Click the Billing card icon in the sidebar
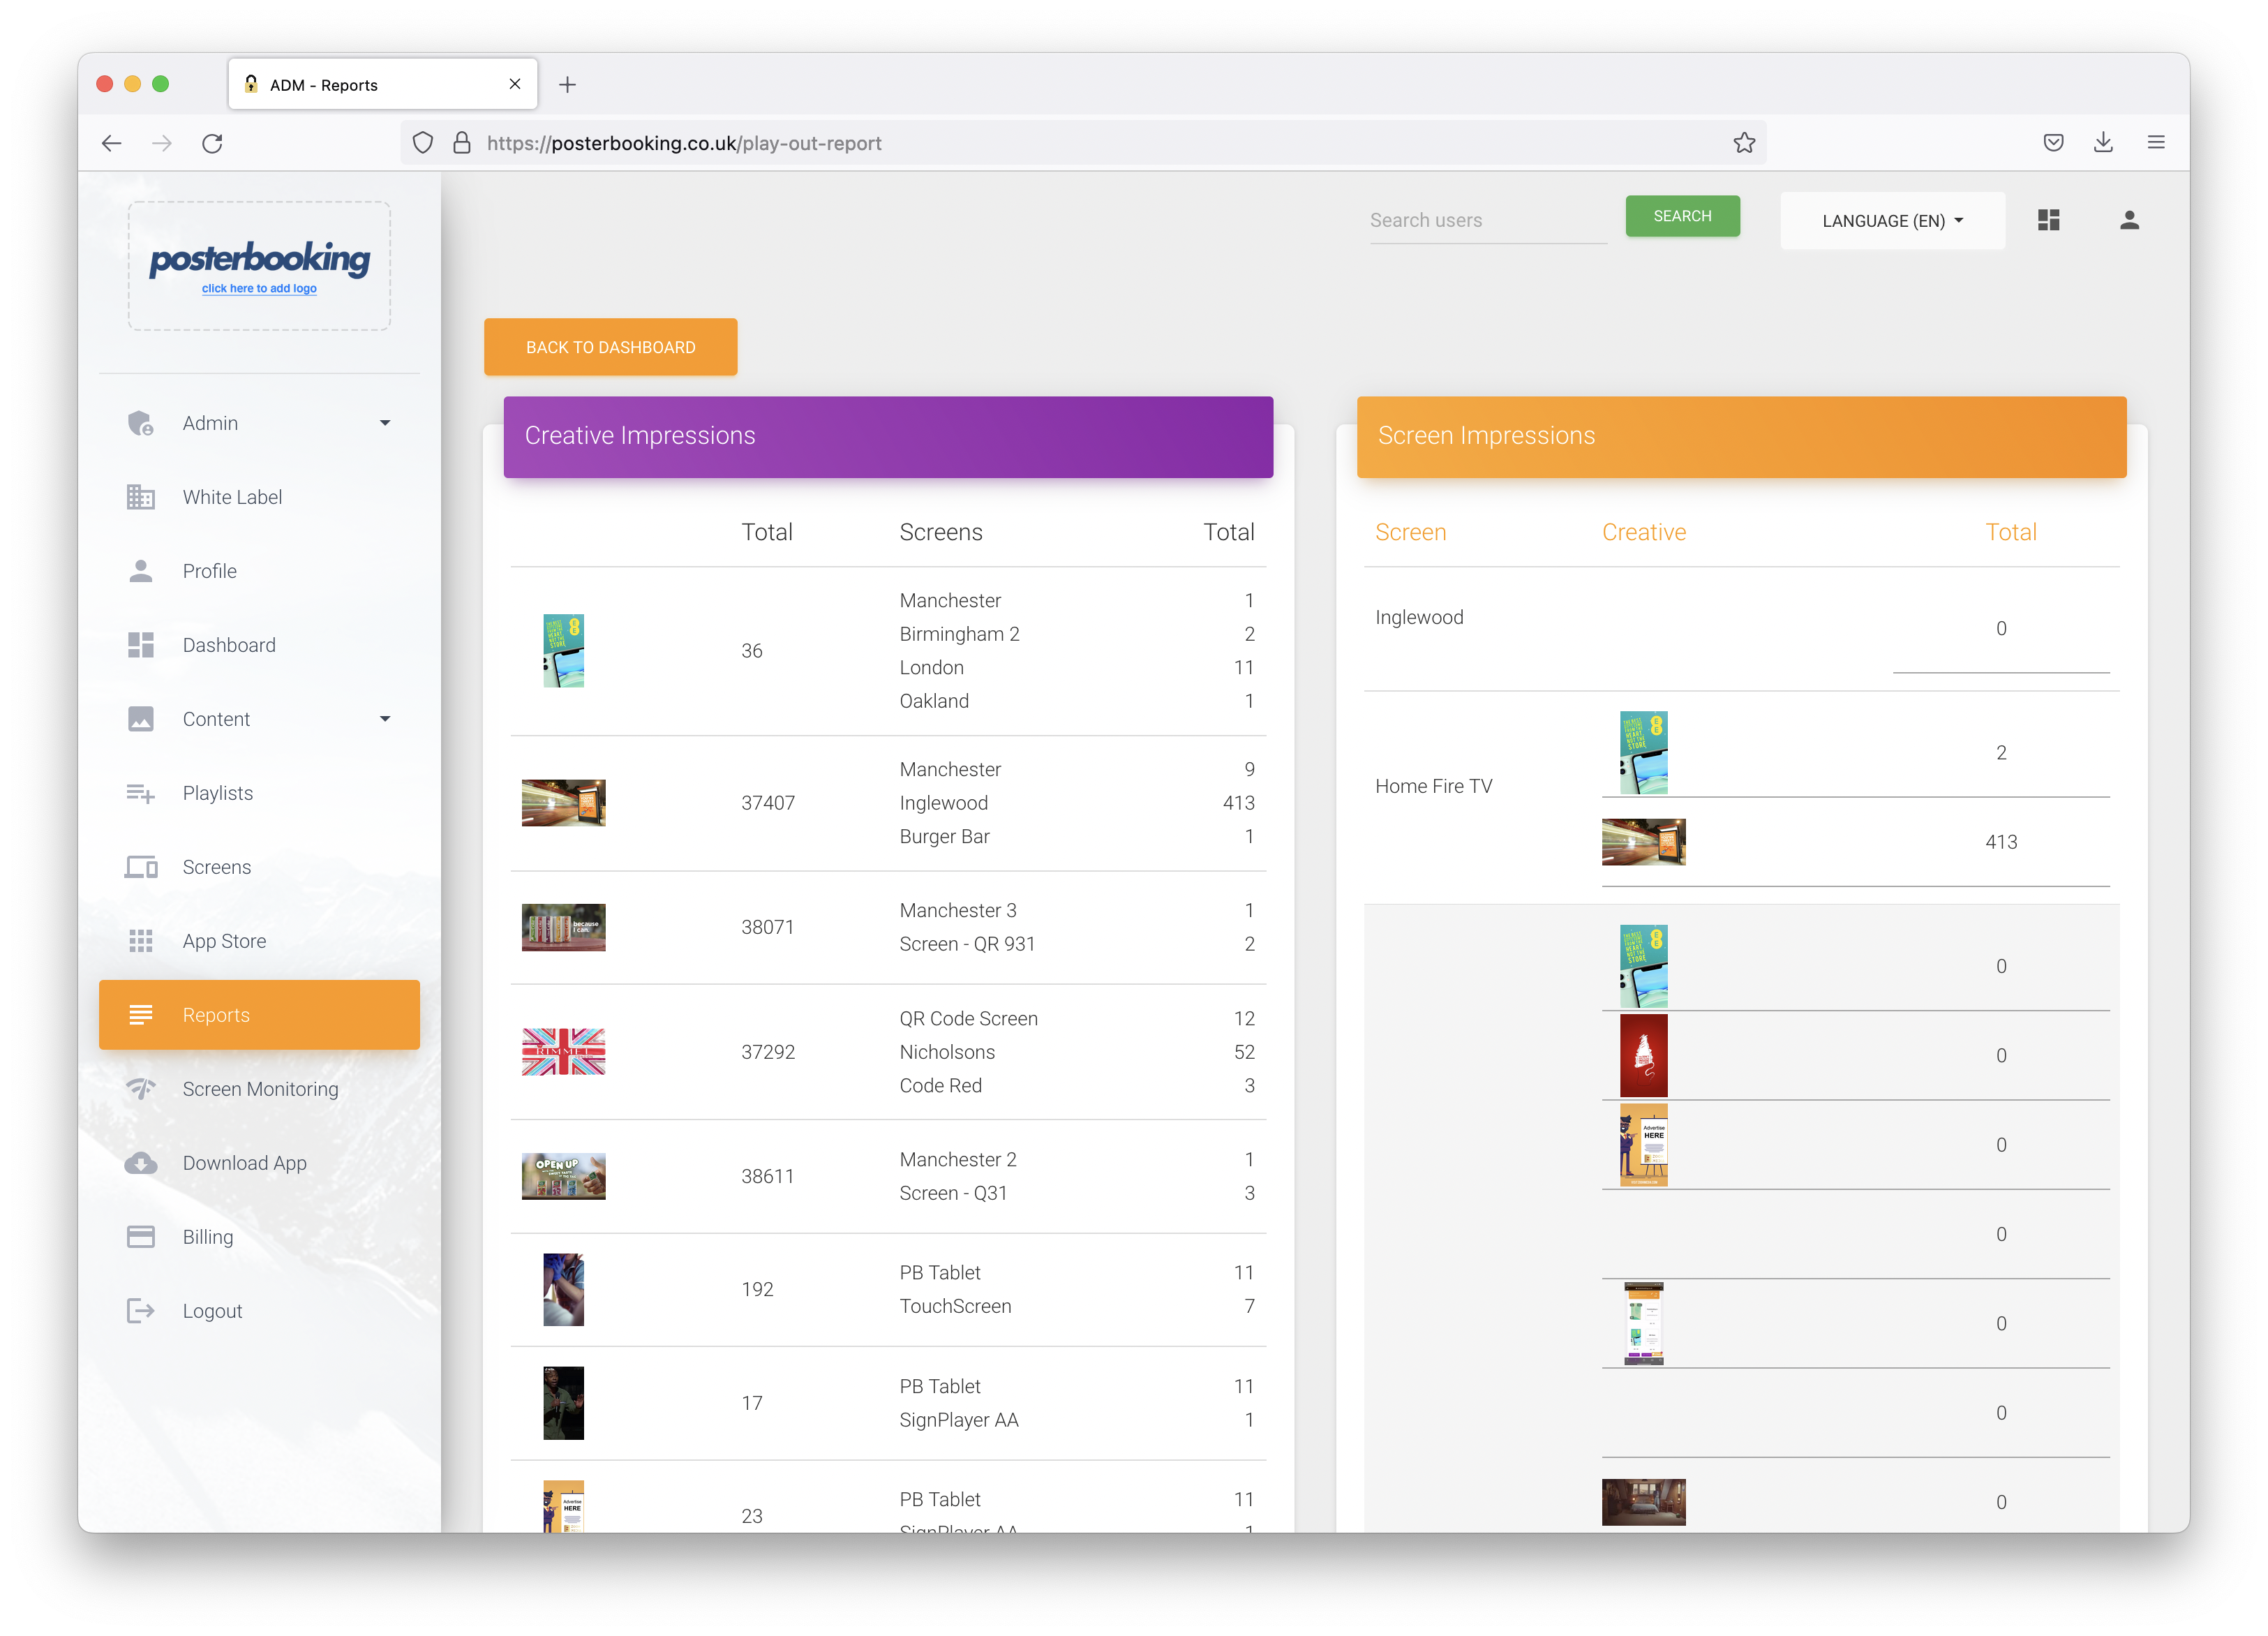The image size is (2268, 1636). point(141,1237)
